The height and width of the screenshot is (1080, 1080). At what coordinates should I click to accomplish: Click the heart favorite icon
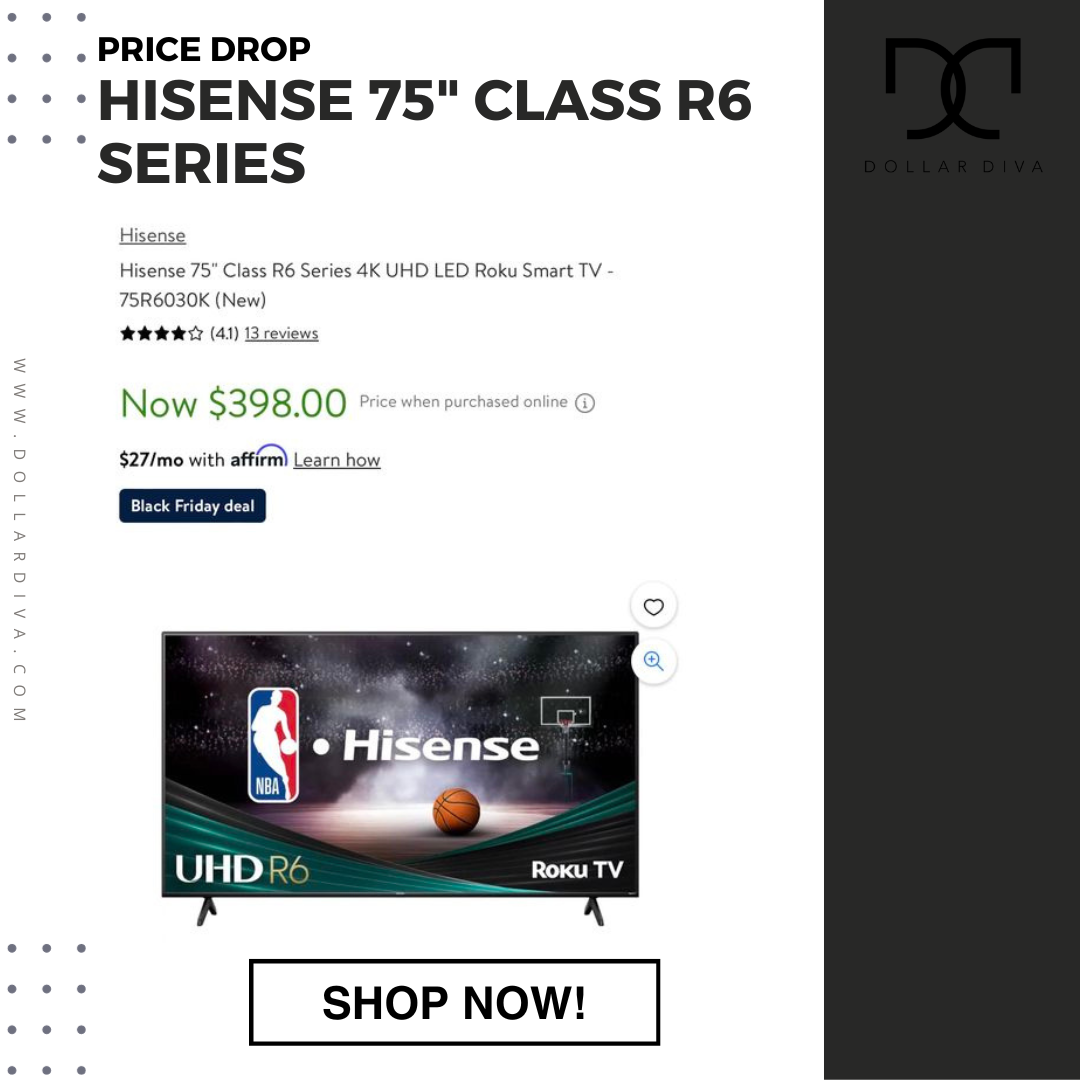653,606
